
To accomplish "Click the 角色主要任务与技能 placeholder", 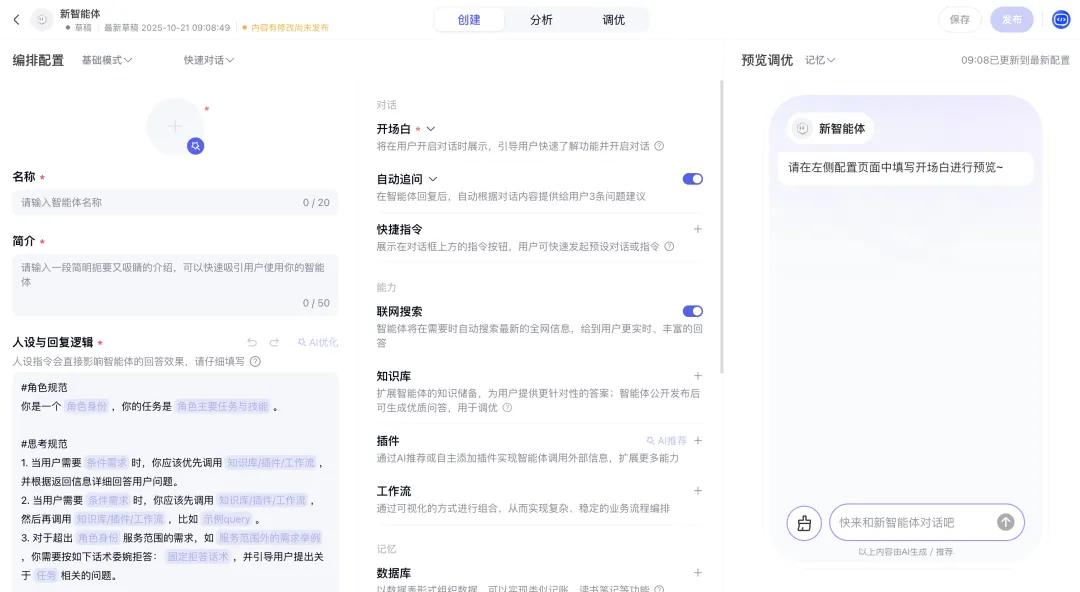I will coord(222,407).
